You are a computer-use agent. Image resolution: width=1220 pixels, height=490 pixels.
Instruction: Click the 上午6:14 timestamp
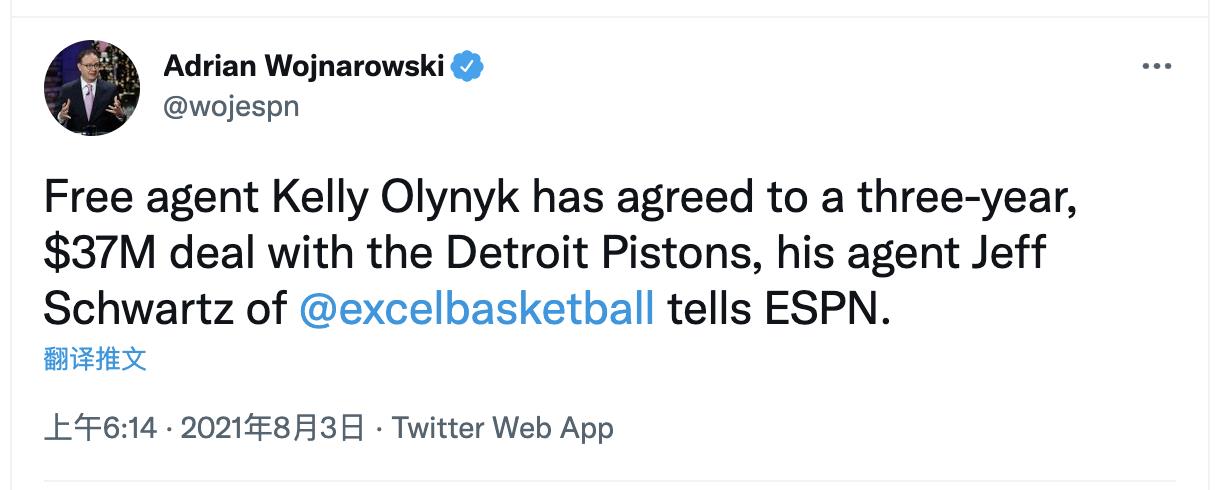pos(101,428)
